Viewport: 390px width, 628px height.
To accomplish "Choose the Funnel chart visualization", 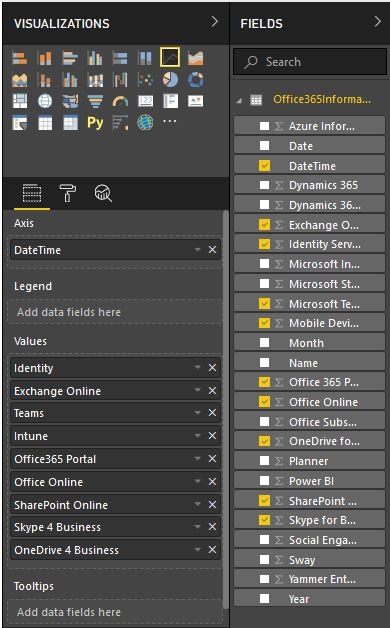I will pos(95,101).
